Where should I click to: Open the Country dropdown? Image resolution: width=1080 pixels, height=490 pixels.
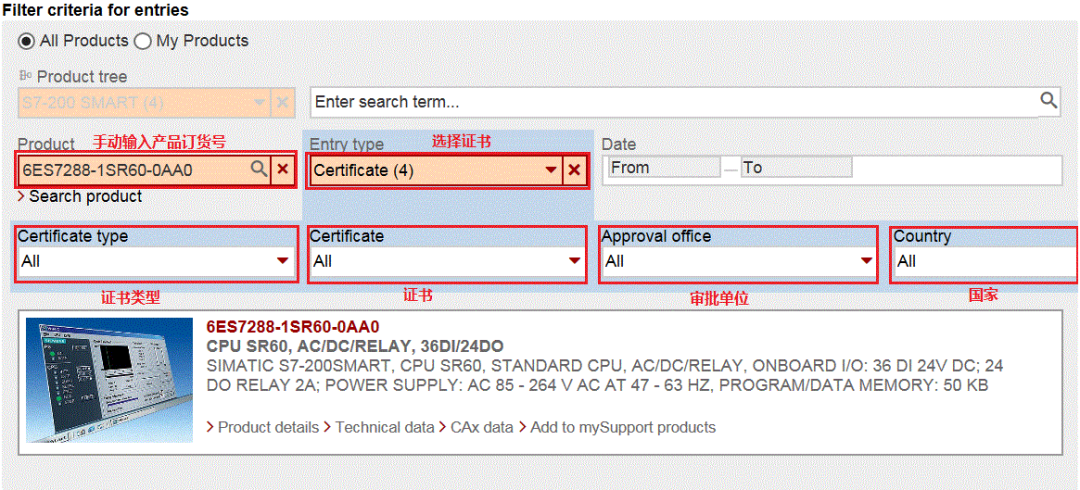pos(986,261)
